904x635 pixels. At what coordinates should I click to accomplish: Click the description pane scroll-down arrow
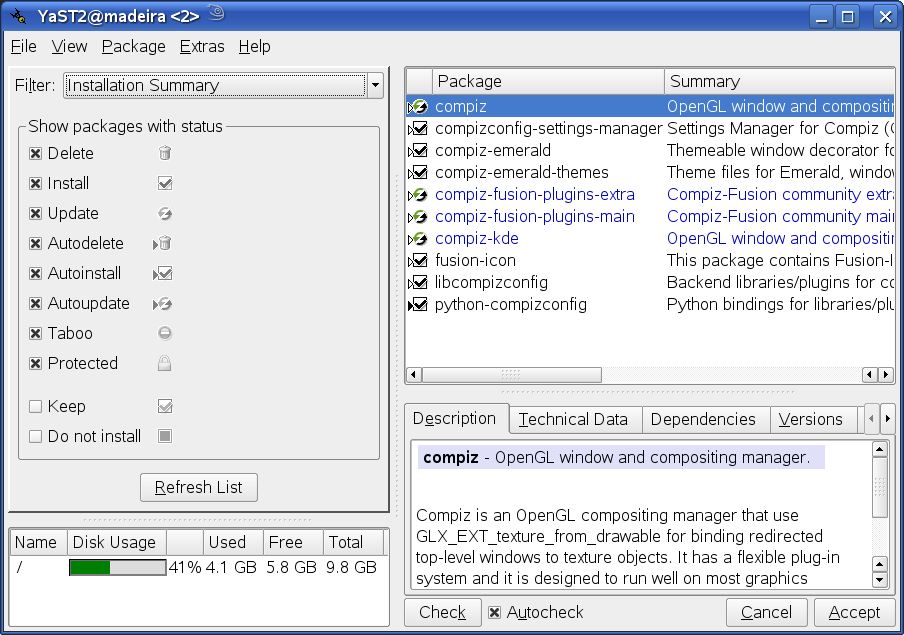pos(879,580)
